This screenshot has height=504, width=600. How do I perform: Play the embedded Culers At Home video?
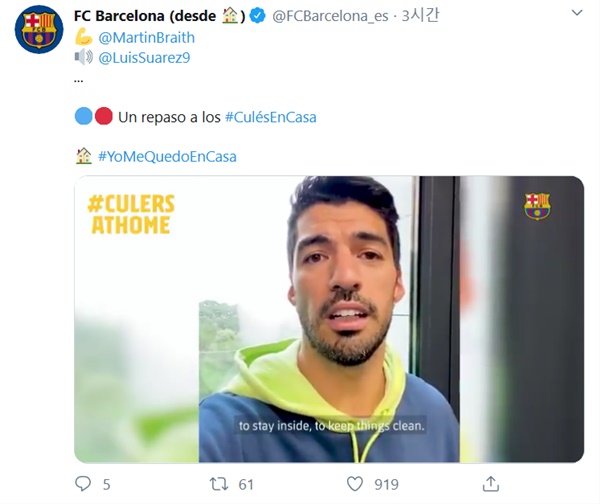click(329, 319)
